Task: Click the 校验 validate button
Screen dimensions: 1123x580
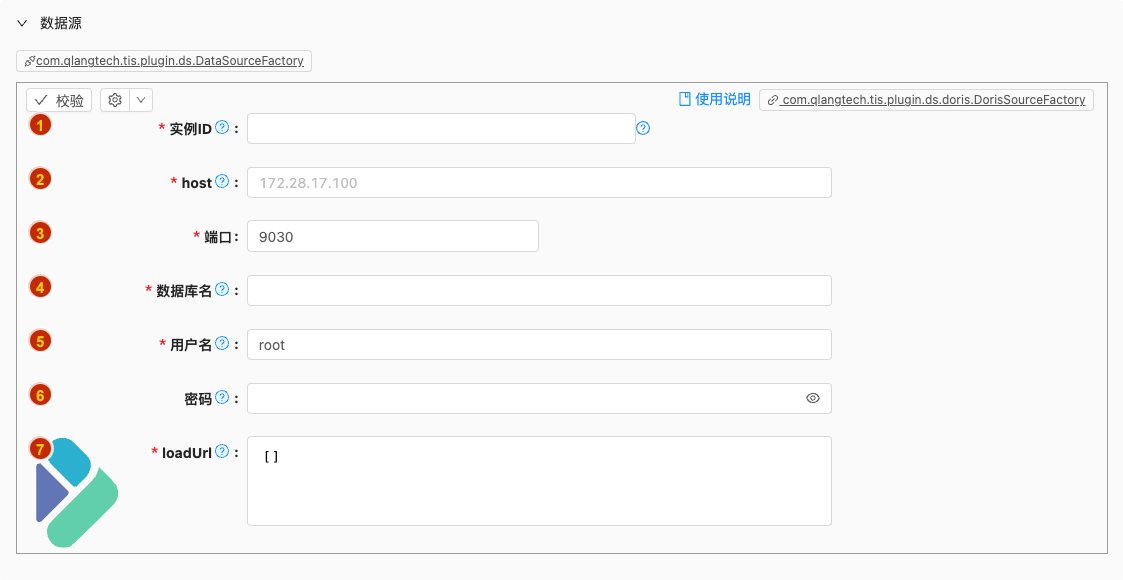Action: tap(59, 100)
